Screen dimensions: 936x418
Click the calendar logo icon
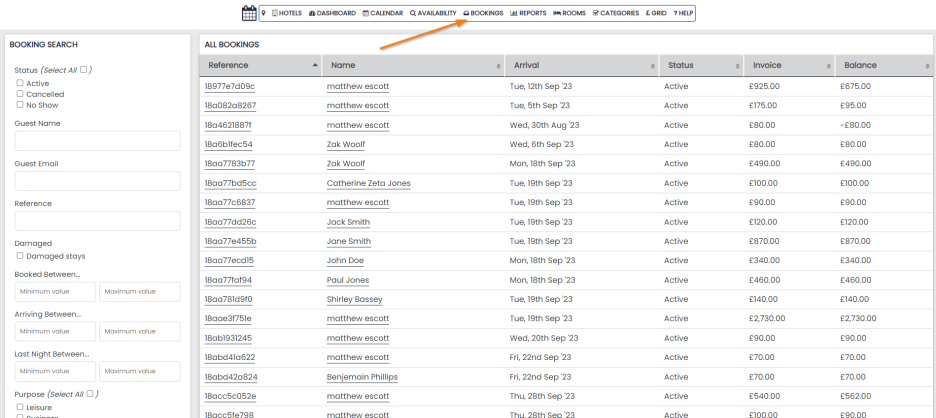pyautogui.click(x=250, y=13)
